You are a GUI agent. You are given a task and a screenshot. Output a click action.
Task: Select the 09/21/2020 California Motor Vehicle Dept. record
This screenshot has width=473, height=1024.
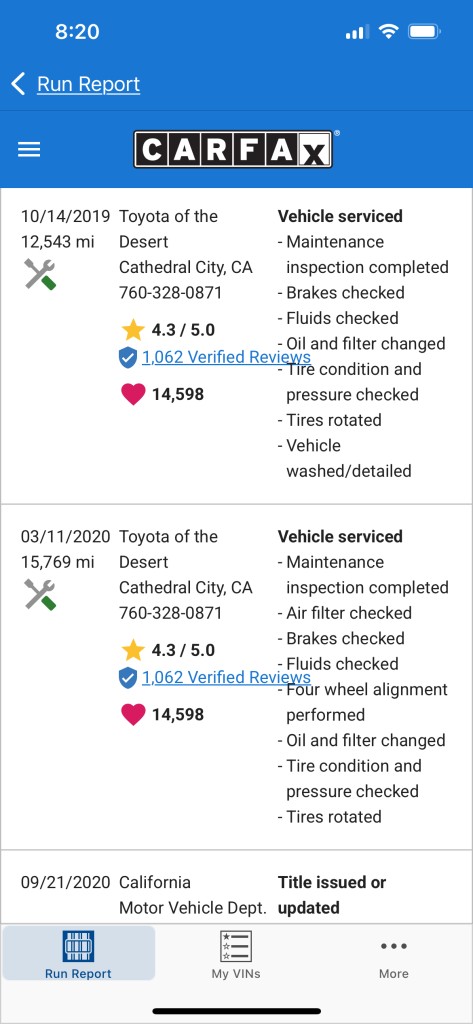(236, 887)
